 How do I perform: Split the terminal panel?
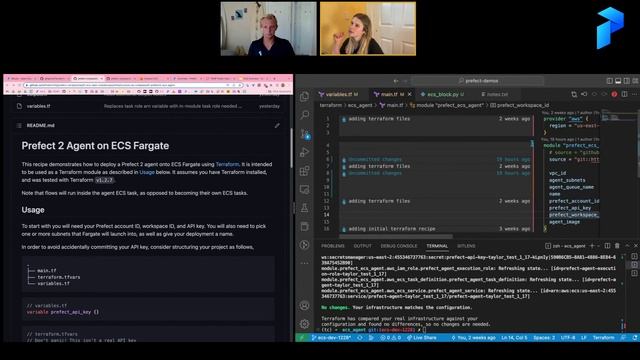click(x=607, y=246)
